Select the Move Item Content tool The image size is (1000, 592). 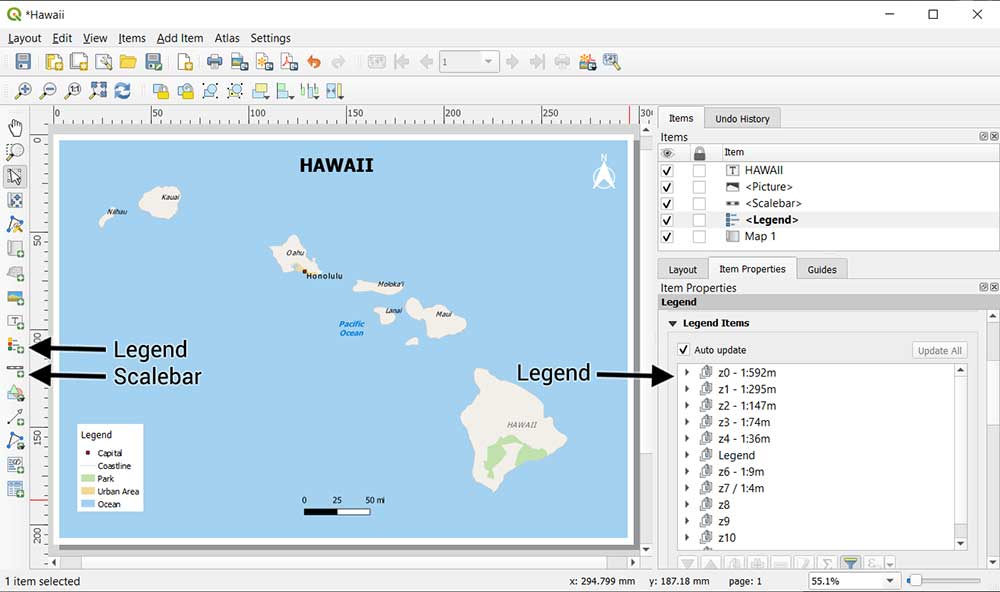pos(15,200)
